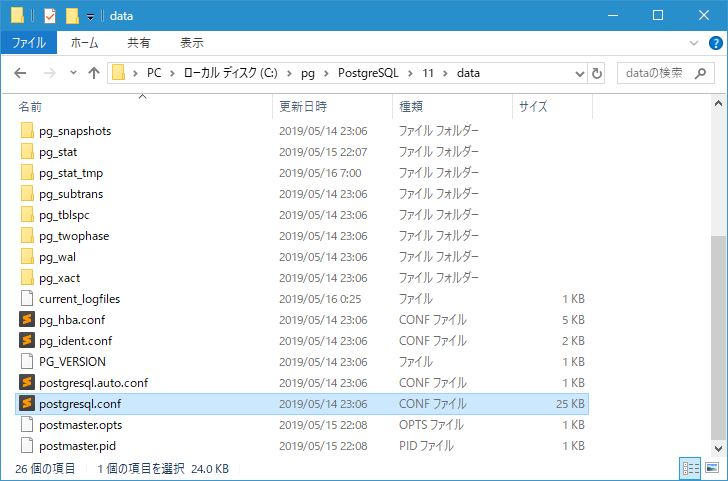Go back with the left arrow button
This screenshot has width=728, height=481.
(20, 73)
